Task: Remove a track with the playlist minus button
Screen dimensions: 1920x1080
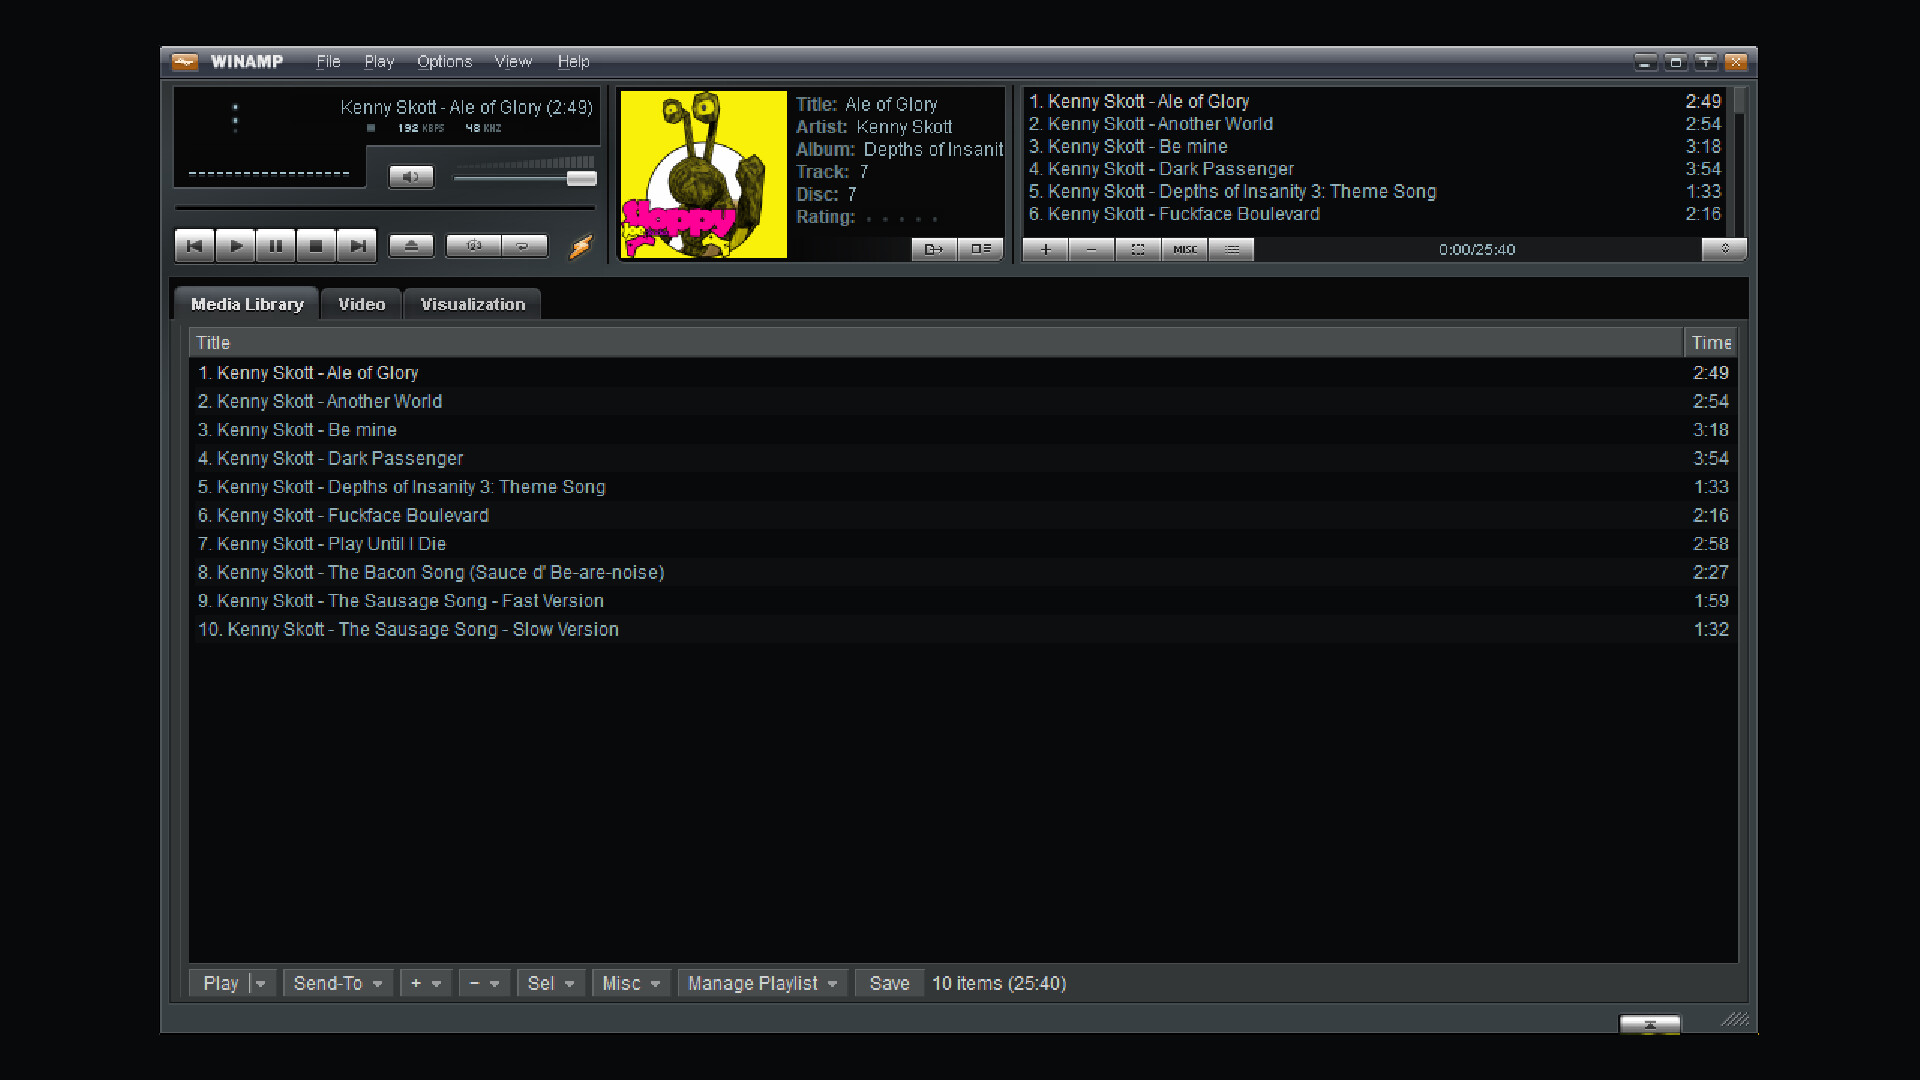Action: point(1092,250)
